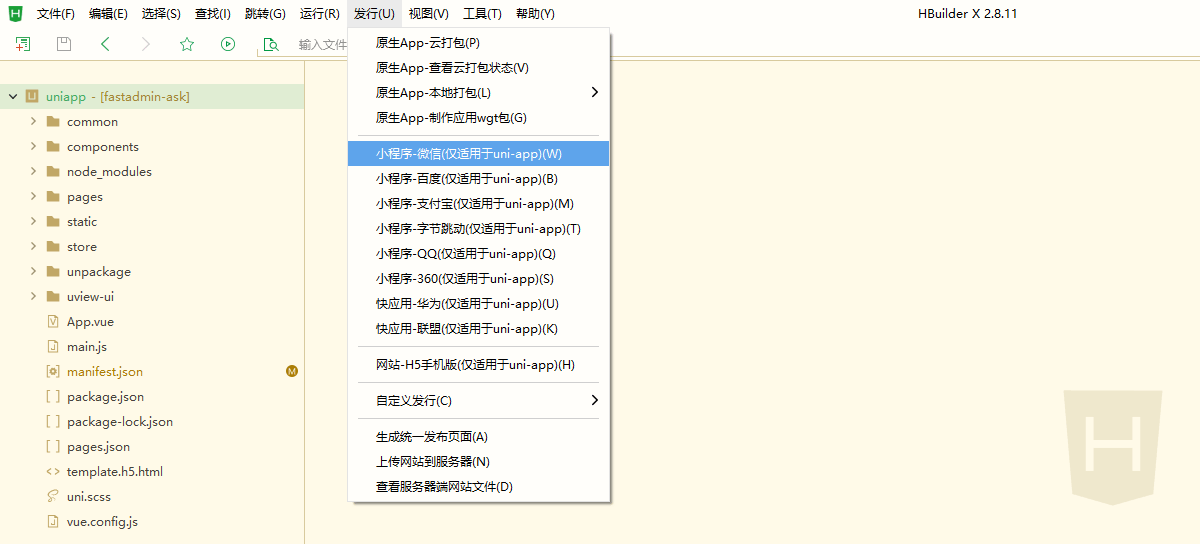Screen dimensions: 1200x544
Task: Expand the pages folder chevron
Action: (x=33, y=196)
